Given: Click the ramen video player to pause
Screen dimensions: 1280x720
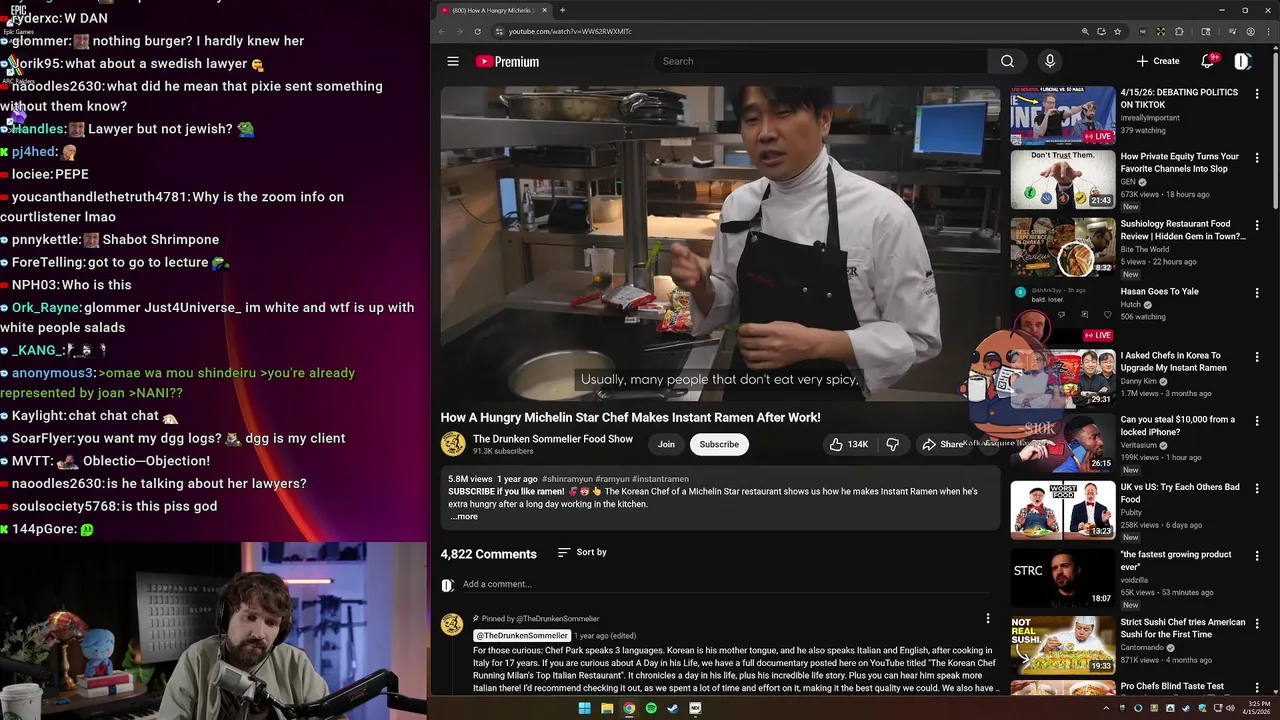Looking at the screenshot, I should 720,243.
